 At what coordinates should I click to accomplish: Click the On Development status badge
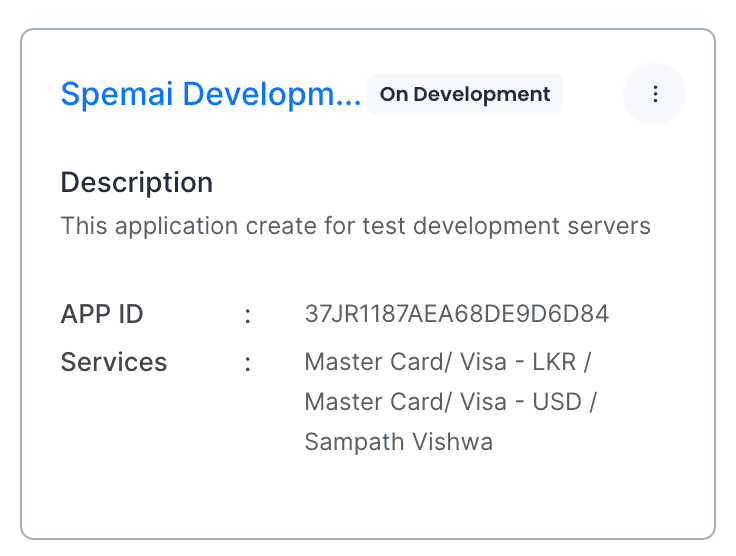(465, 94)
